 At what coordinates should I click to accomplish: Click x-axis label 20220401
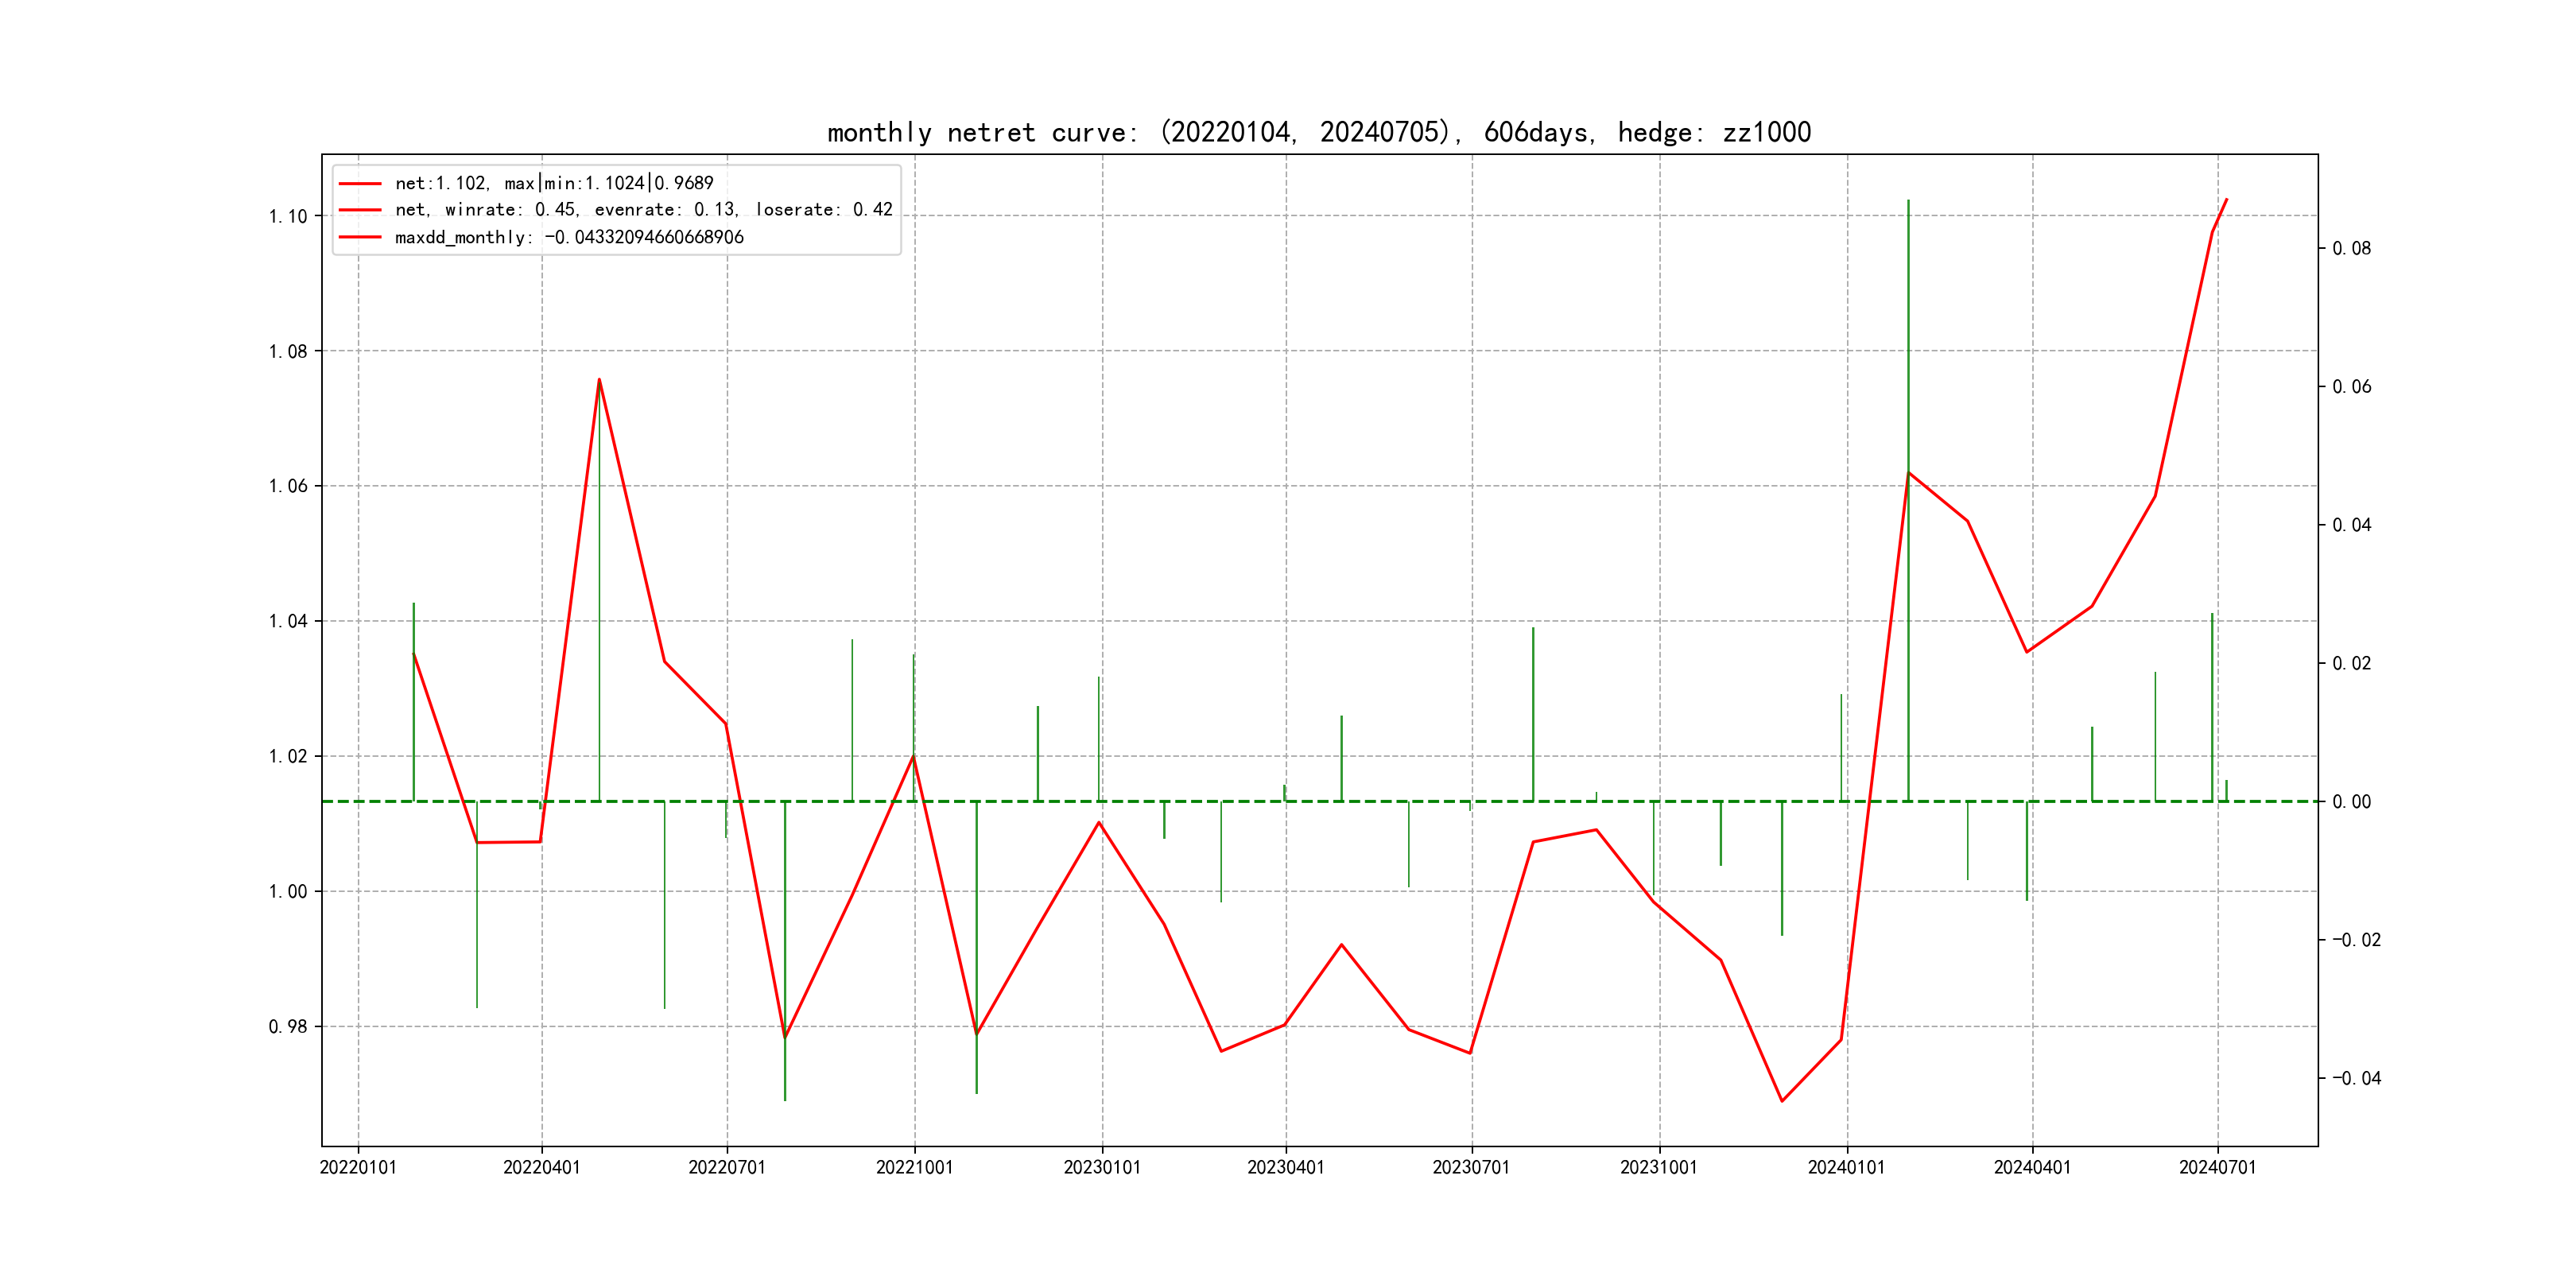pyautogui.click(x=541, y=1167)
